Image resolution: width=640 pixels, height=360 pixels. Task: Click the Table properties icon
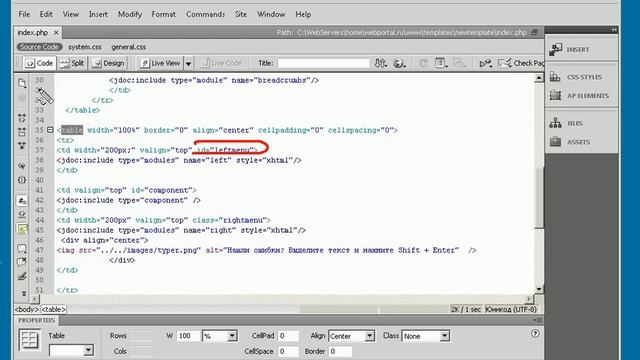point(29,340)
